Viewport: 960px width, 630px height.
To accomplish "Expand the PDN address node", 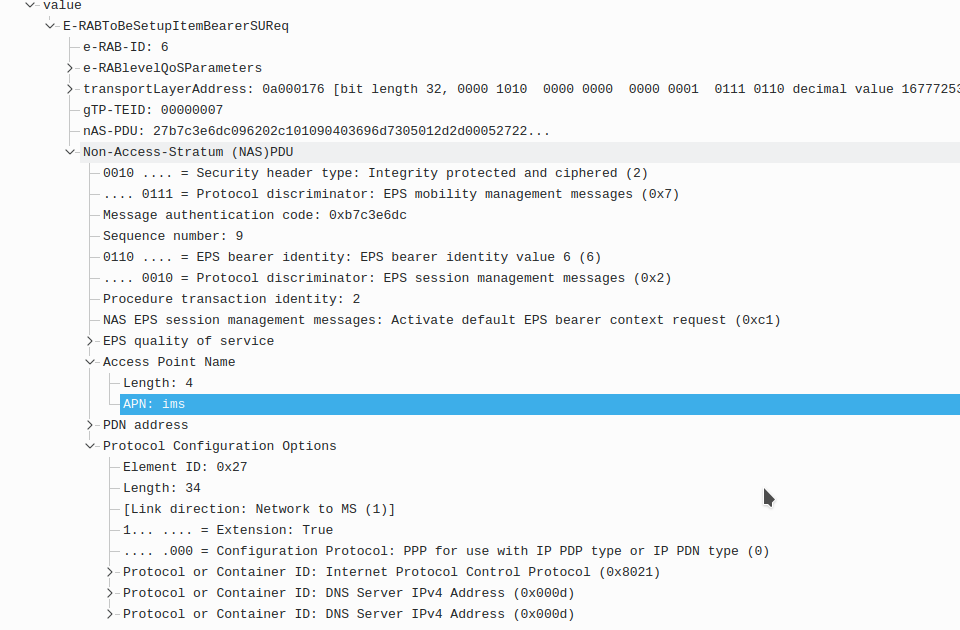I will (x=89, y=424).
